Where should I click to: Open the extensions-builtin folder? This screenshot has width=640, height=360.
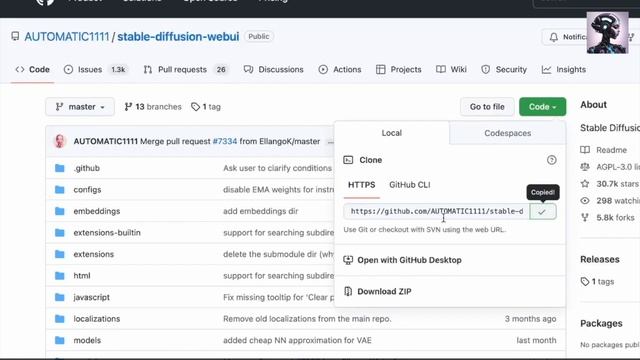[x=107, y=233]
